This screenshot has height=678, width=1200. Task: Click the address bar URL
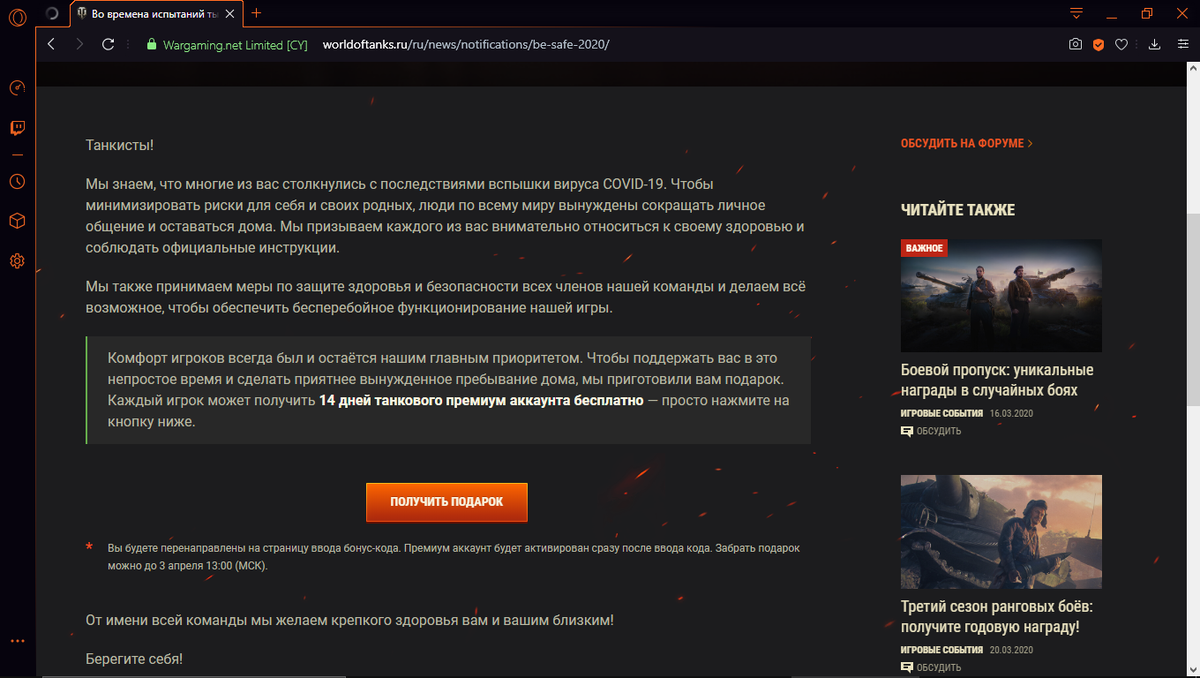pos(466,45)
